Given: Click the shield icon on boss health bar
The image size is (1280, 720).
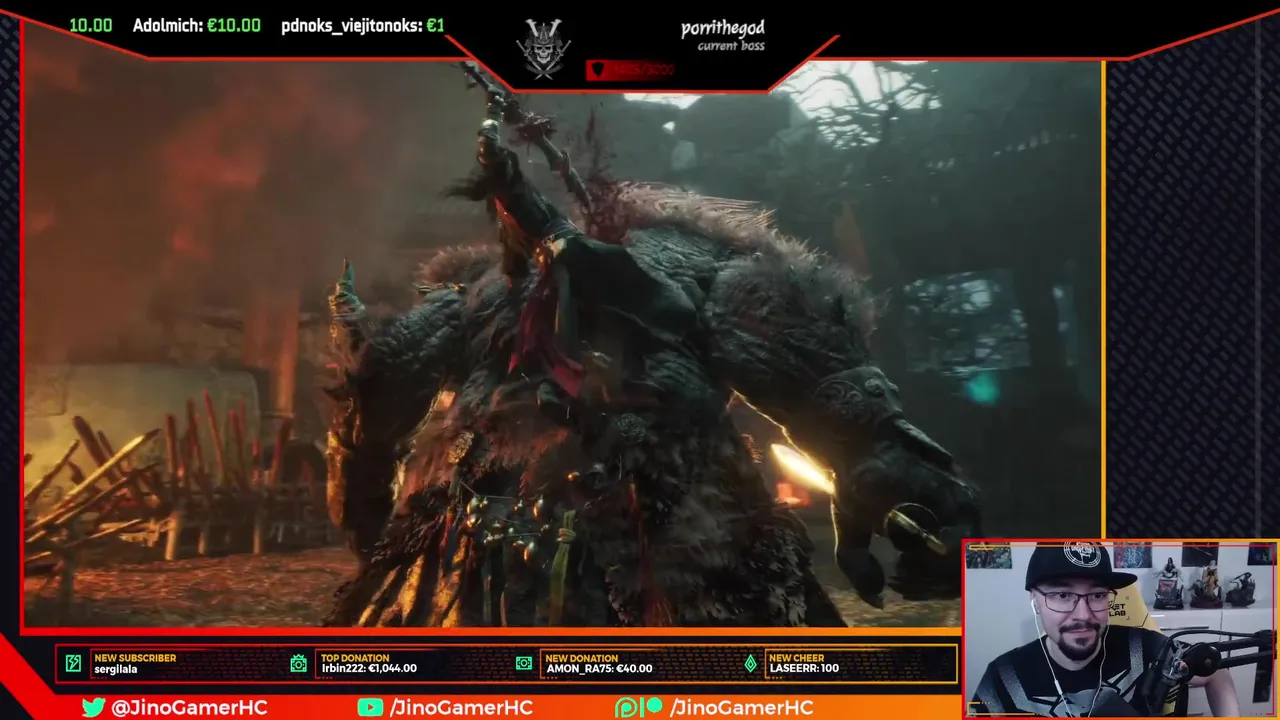Looking at the screenshot, I should point(598,69).
